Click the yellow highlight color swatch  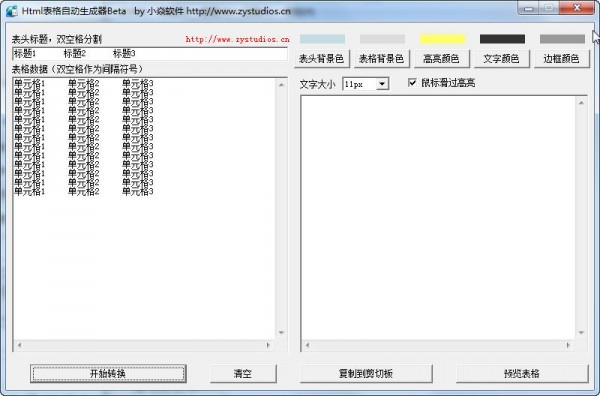coord(442,39)
